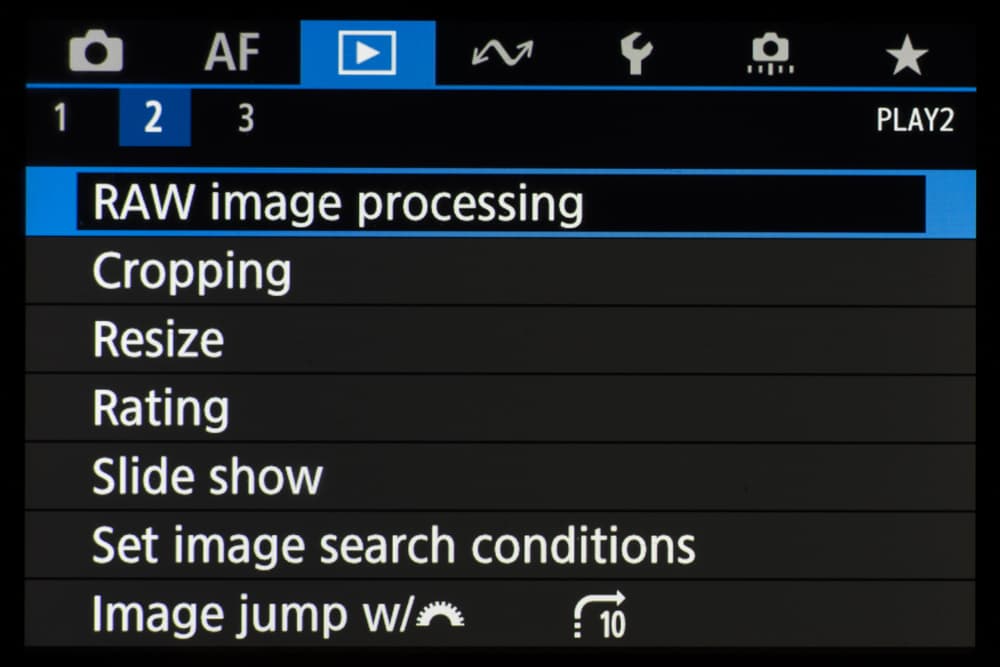
Task: Choose the Rating menu entry
Action: (500, 408)
